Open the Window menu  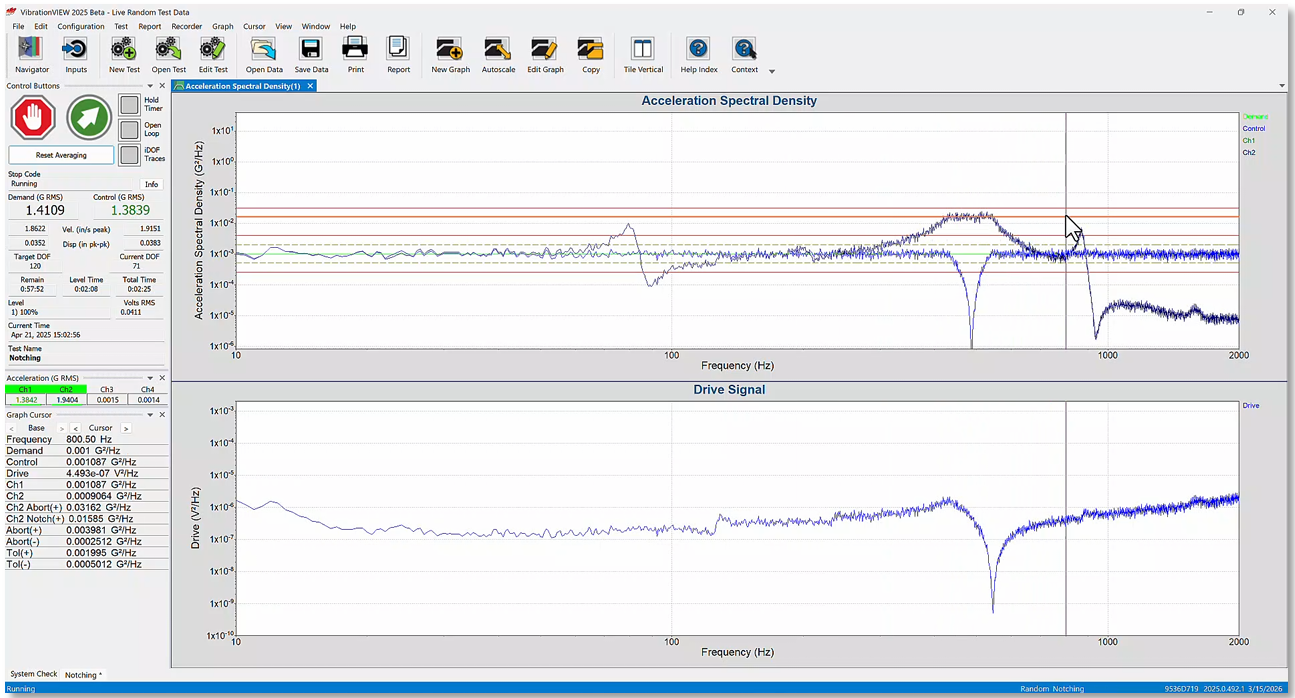(x=316, y=26)
